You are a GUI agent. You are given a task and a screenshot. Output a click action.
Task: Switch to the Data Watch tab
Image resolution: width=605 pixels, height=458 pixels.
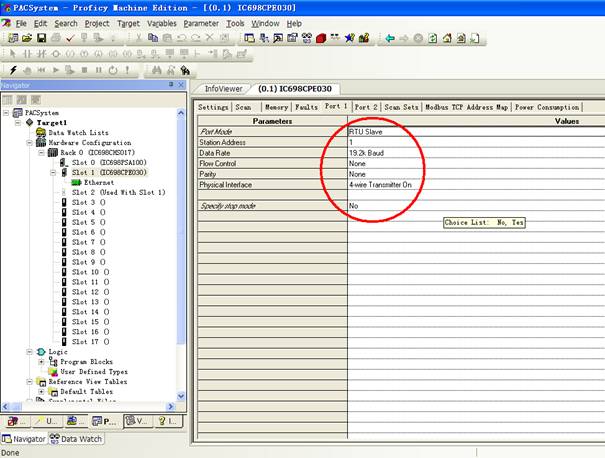(76, 439)
